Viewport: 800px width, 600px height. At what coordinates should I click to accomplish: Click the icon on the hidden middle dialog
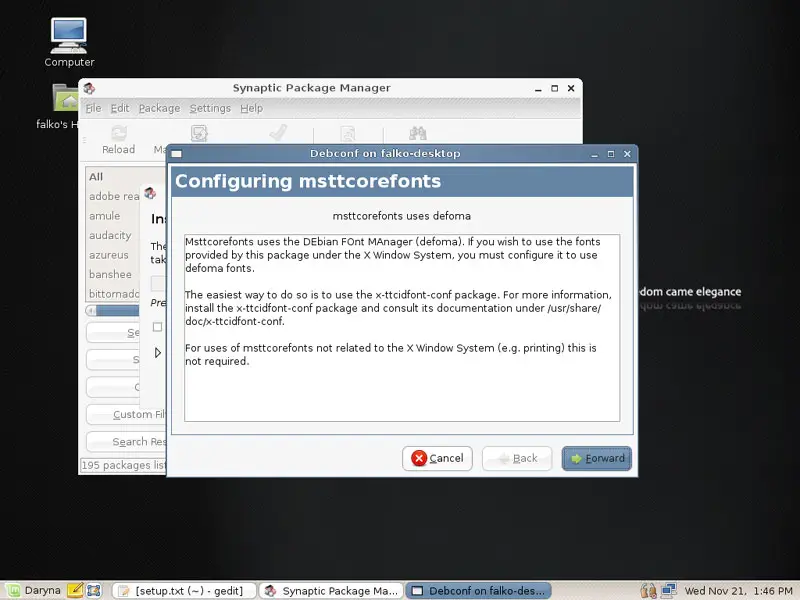pos(149,193)
